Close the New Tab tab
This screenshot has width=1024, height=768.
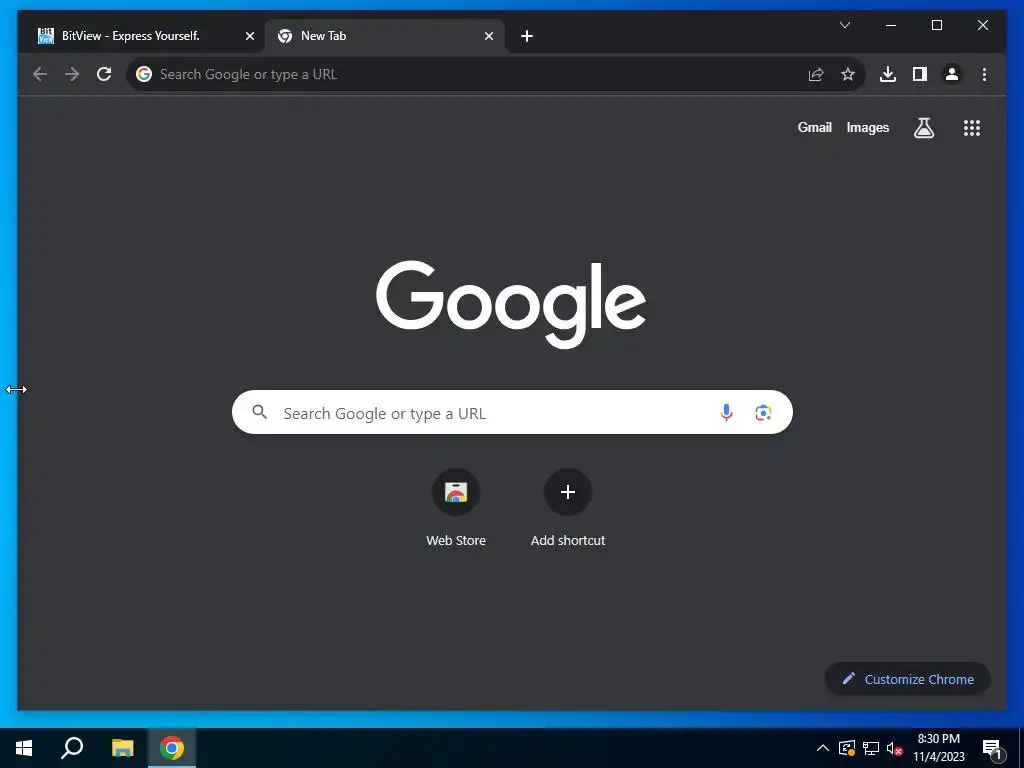pos(488,36)
